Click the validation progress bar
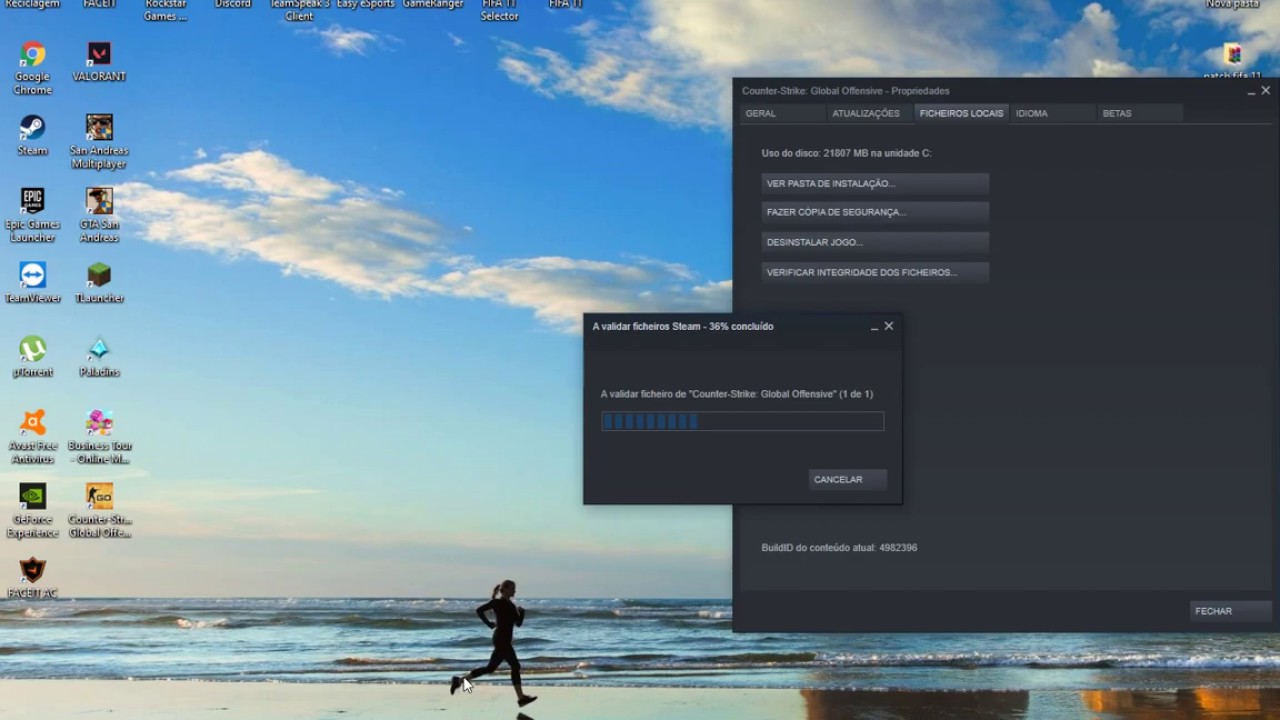This screenshot has height=720, width=1280. click(742, 422)
